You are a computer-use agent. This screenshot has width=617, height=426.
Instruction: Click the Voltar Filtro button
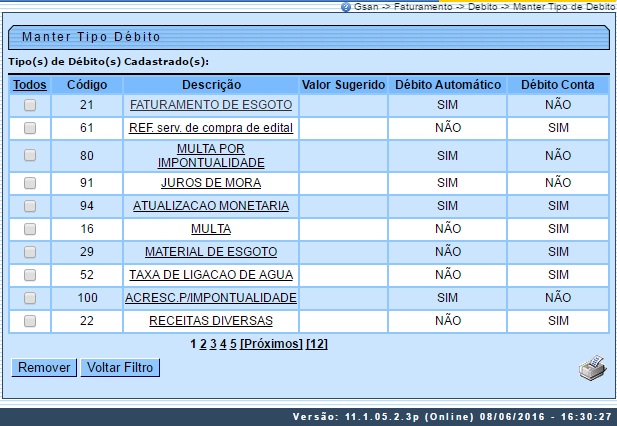coord(120,367)
